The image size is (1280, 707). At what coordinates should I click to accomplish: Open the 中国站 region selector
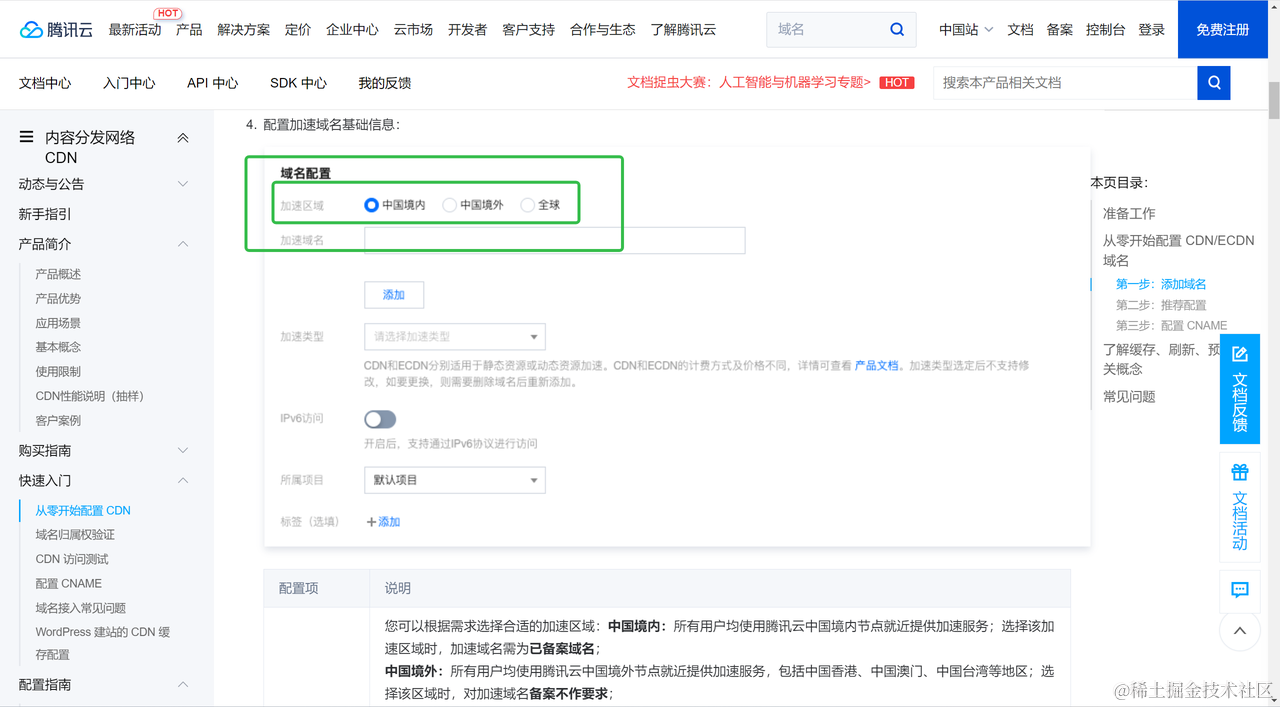[965, 29]
